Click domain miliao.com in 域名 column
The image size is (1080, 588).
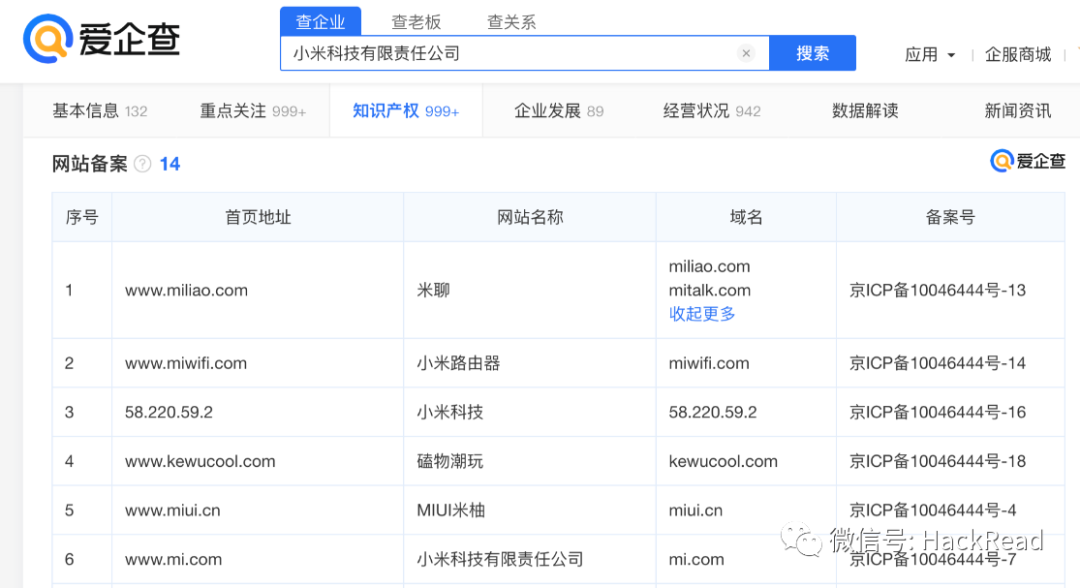click(x=709, y=266)
